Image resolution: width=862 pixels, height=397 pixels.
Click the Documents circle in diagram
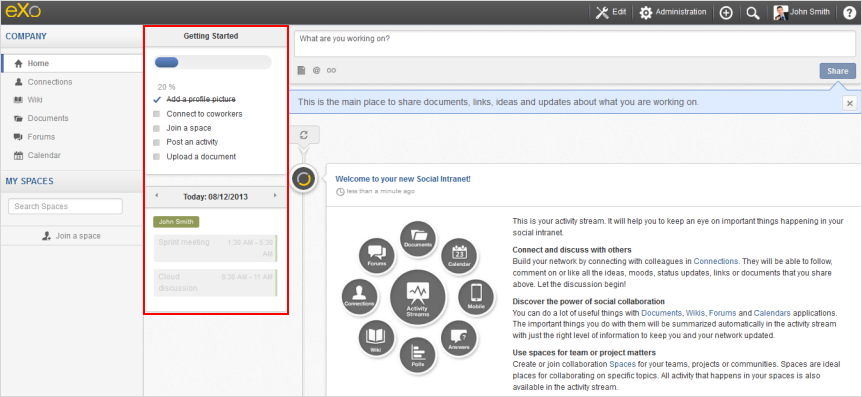click(418, 239)
